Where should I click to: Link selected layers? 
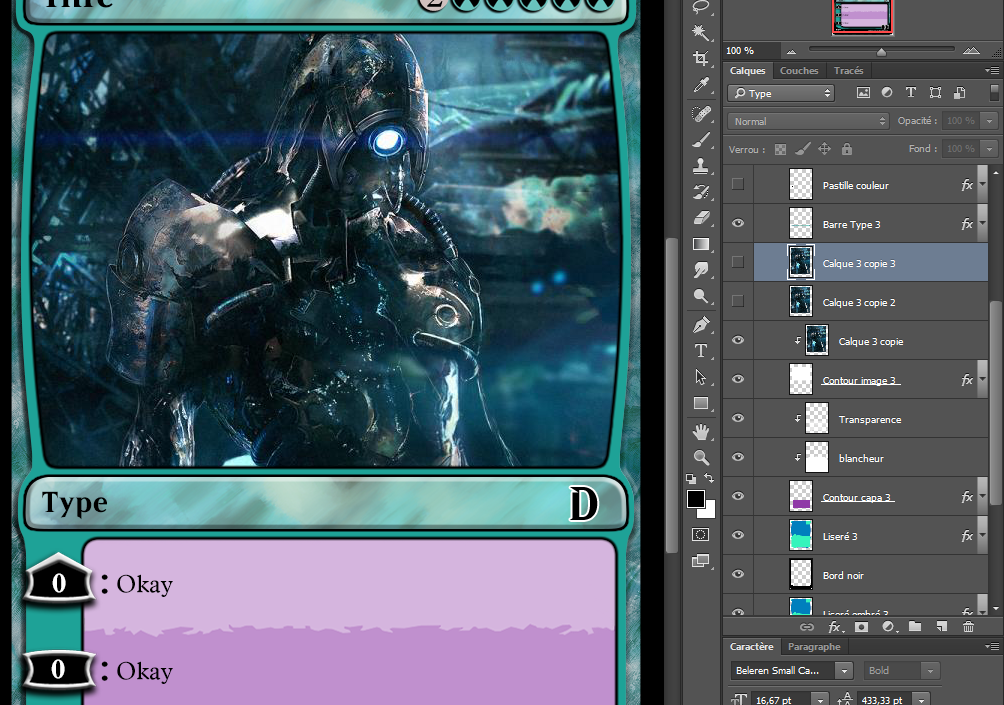pyautogui.click(x=807, y=627)
